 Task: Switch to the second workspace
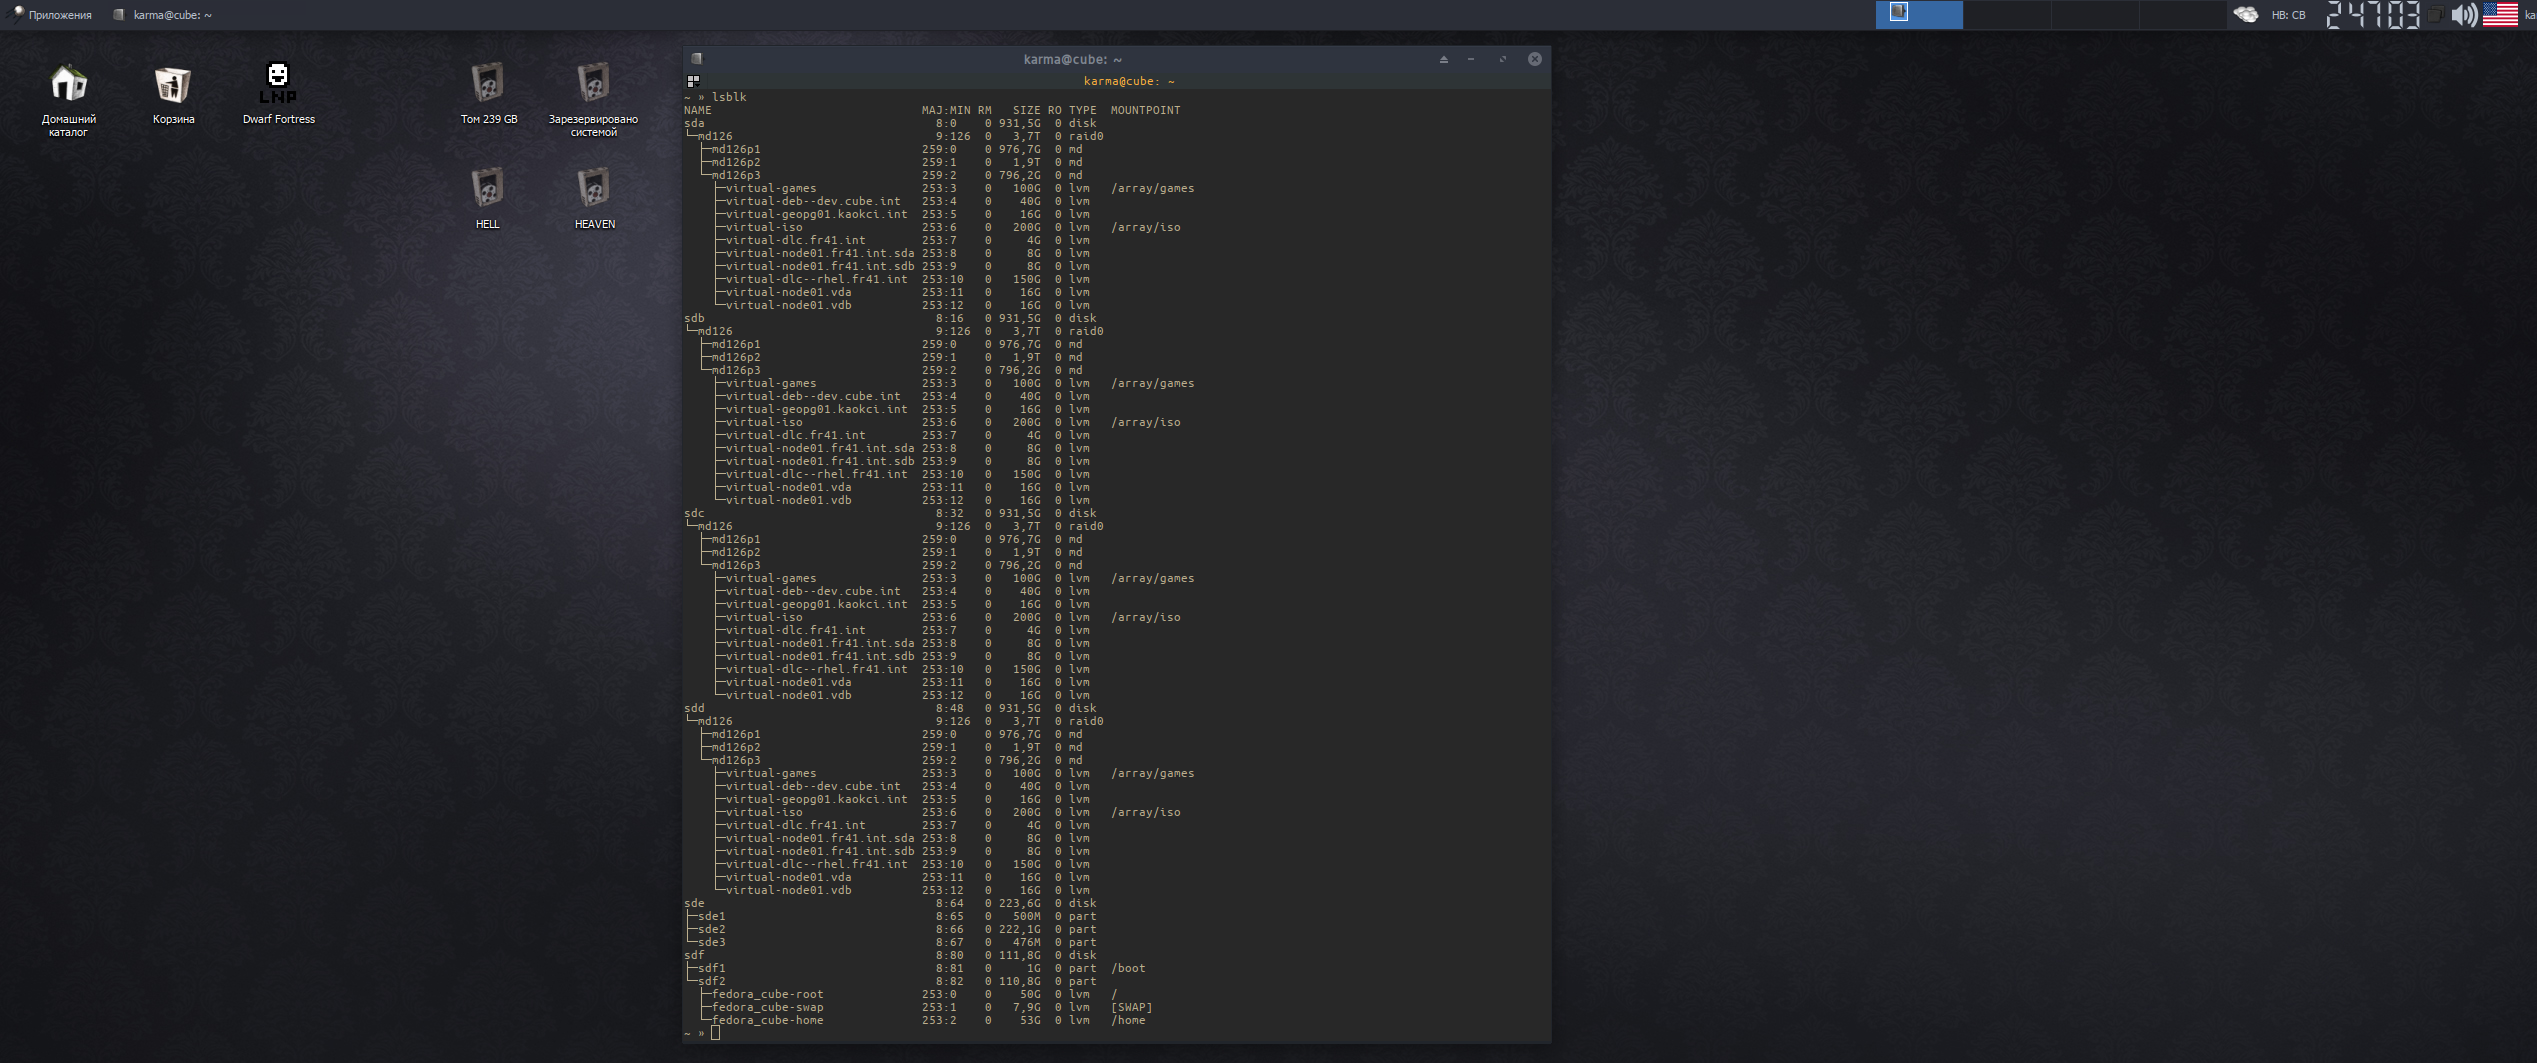[2006, 15]
